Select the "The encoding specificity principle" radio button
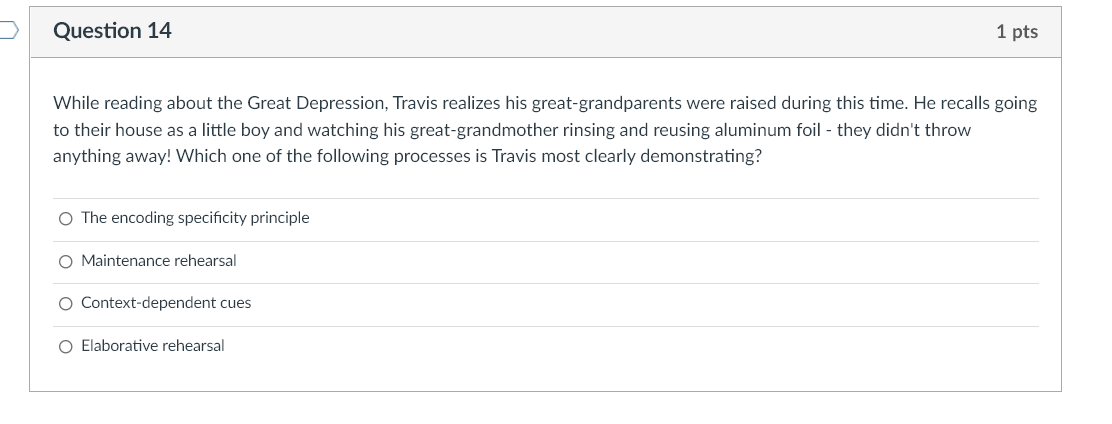Image resolution: width=1112 pixels, height=424 pixels. (66, 218)
